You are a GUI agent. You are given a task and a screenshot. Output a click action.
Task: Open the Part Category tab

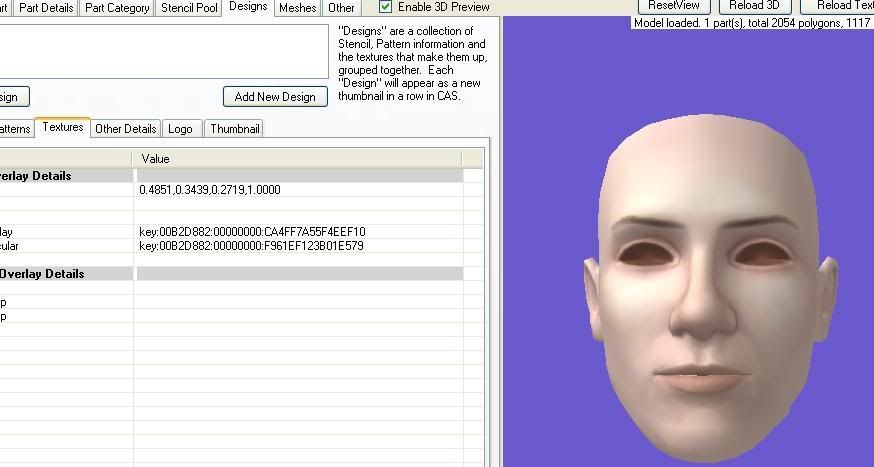(117, 8)
